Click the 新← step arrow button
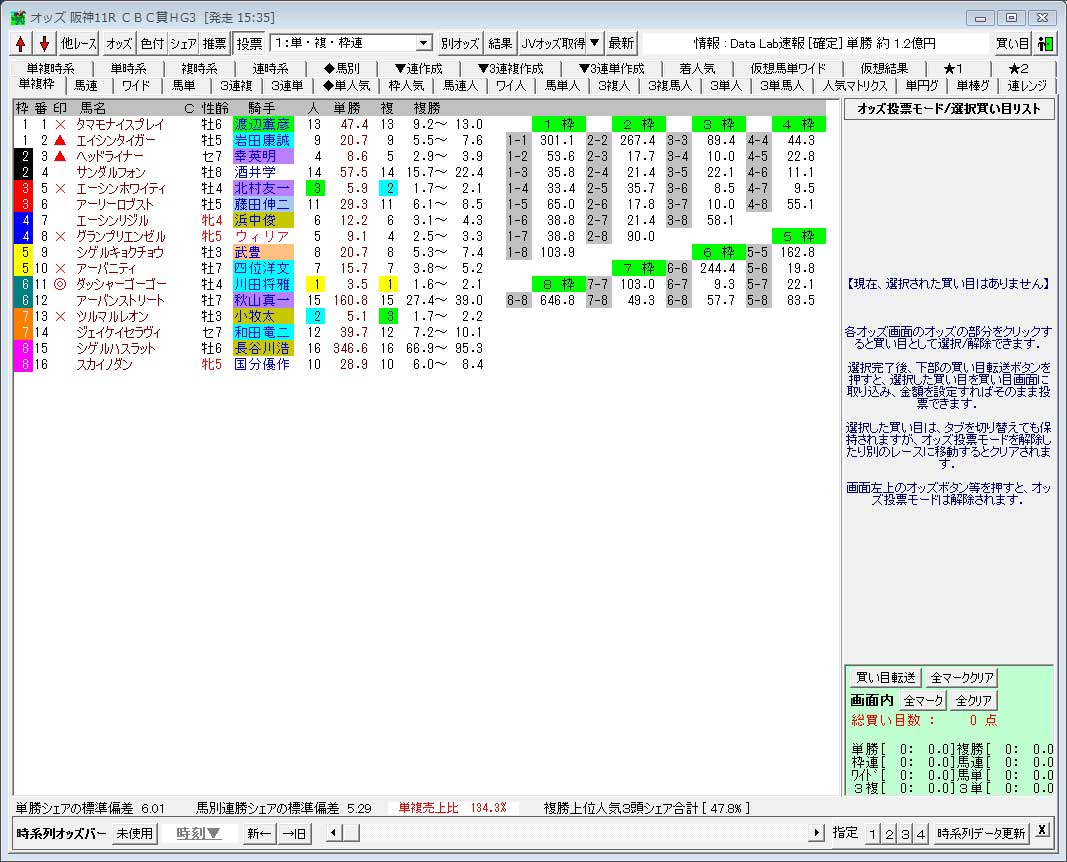1067x862 pixels. [x=259, y=833]
